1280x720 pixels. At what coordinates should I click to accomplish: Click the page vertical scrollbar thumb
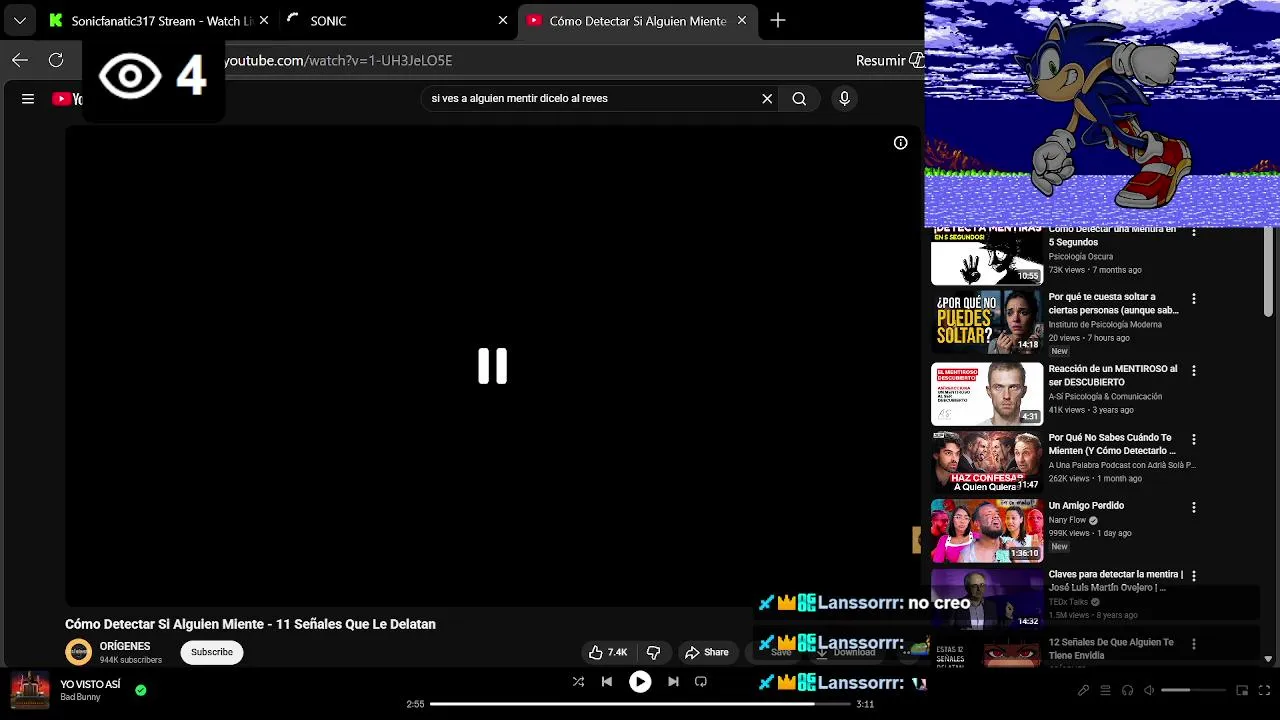(1268, 273)
